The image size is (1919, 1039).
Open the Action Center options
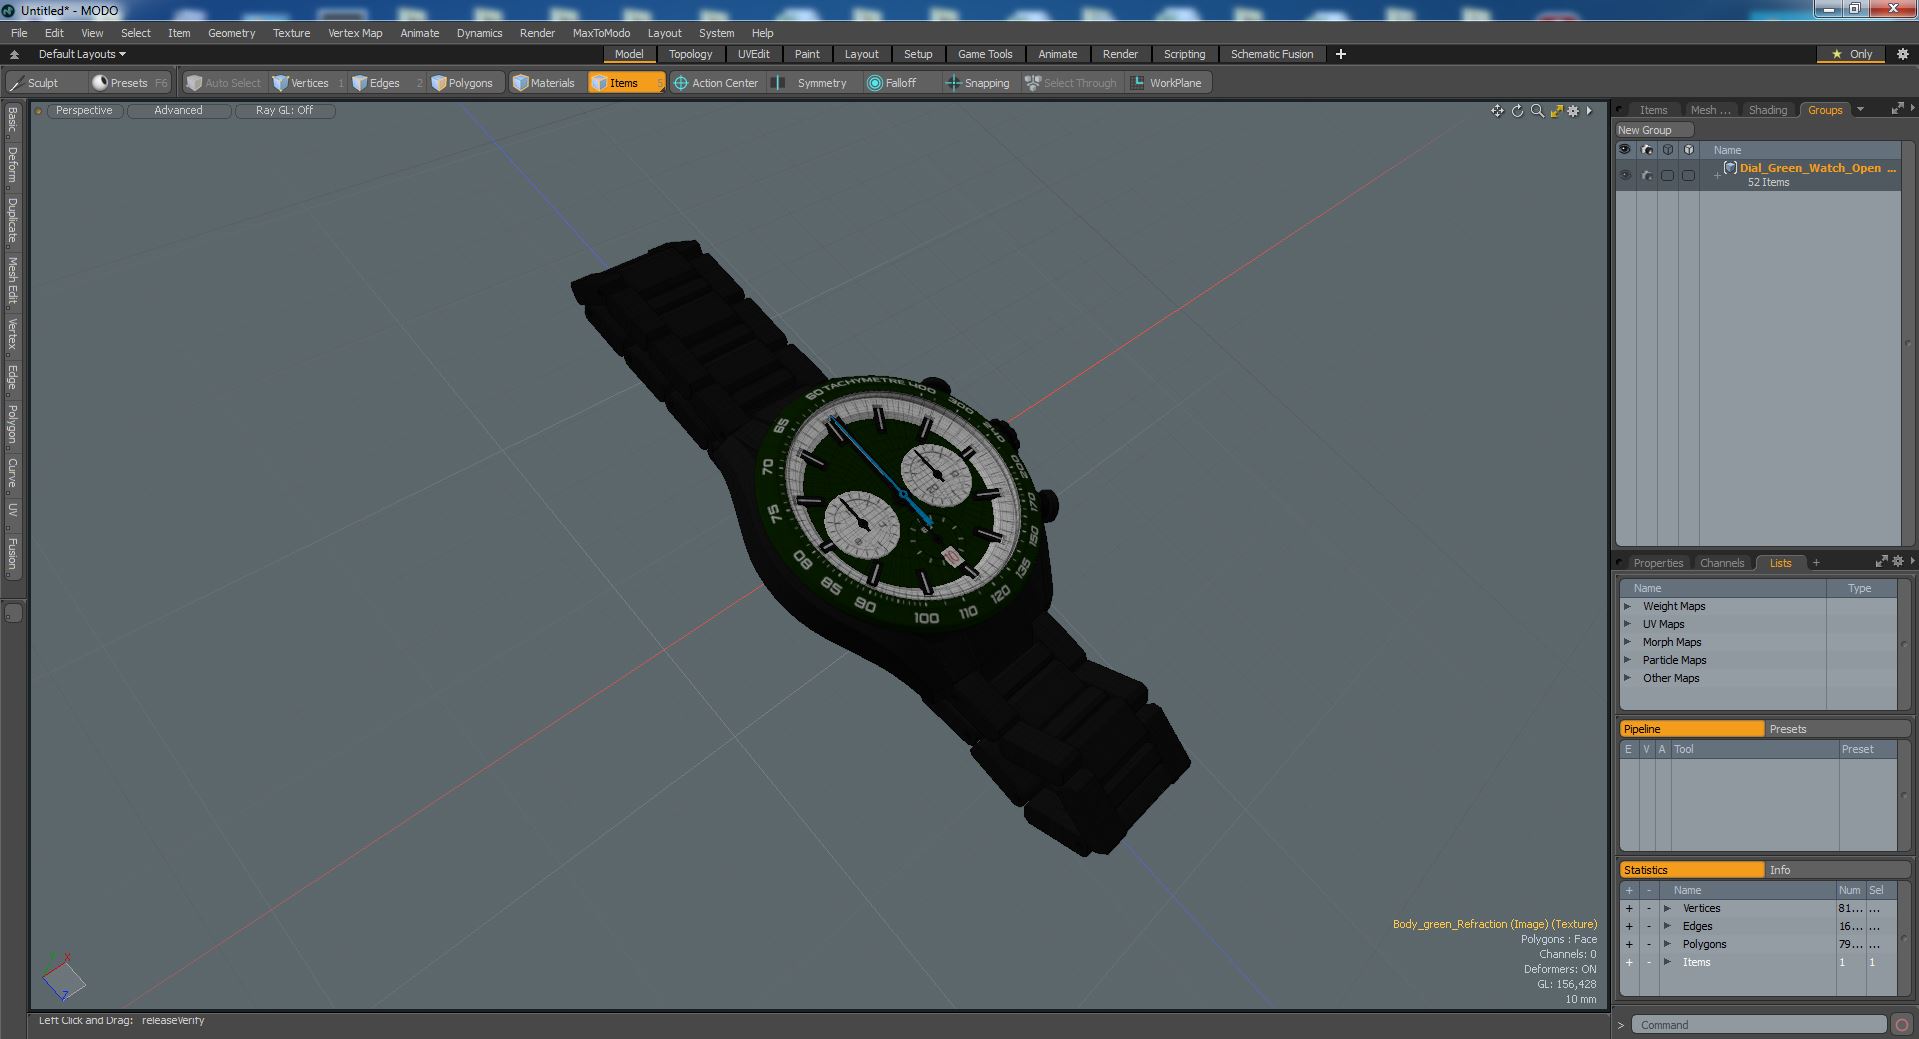(x=716, y=83)
